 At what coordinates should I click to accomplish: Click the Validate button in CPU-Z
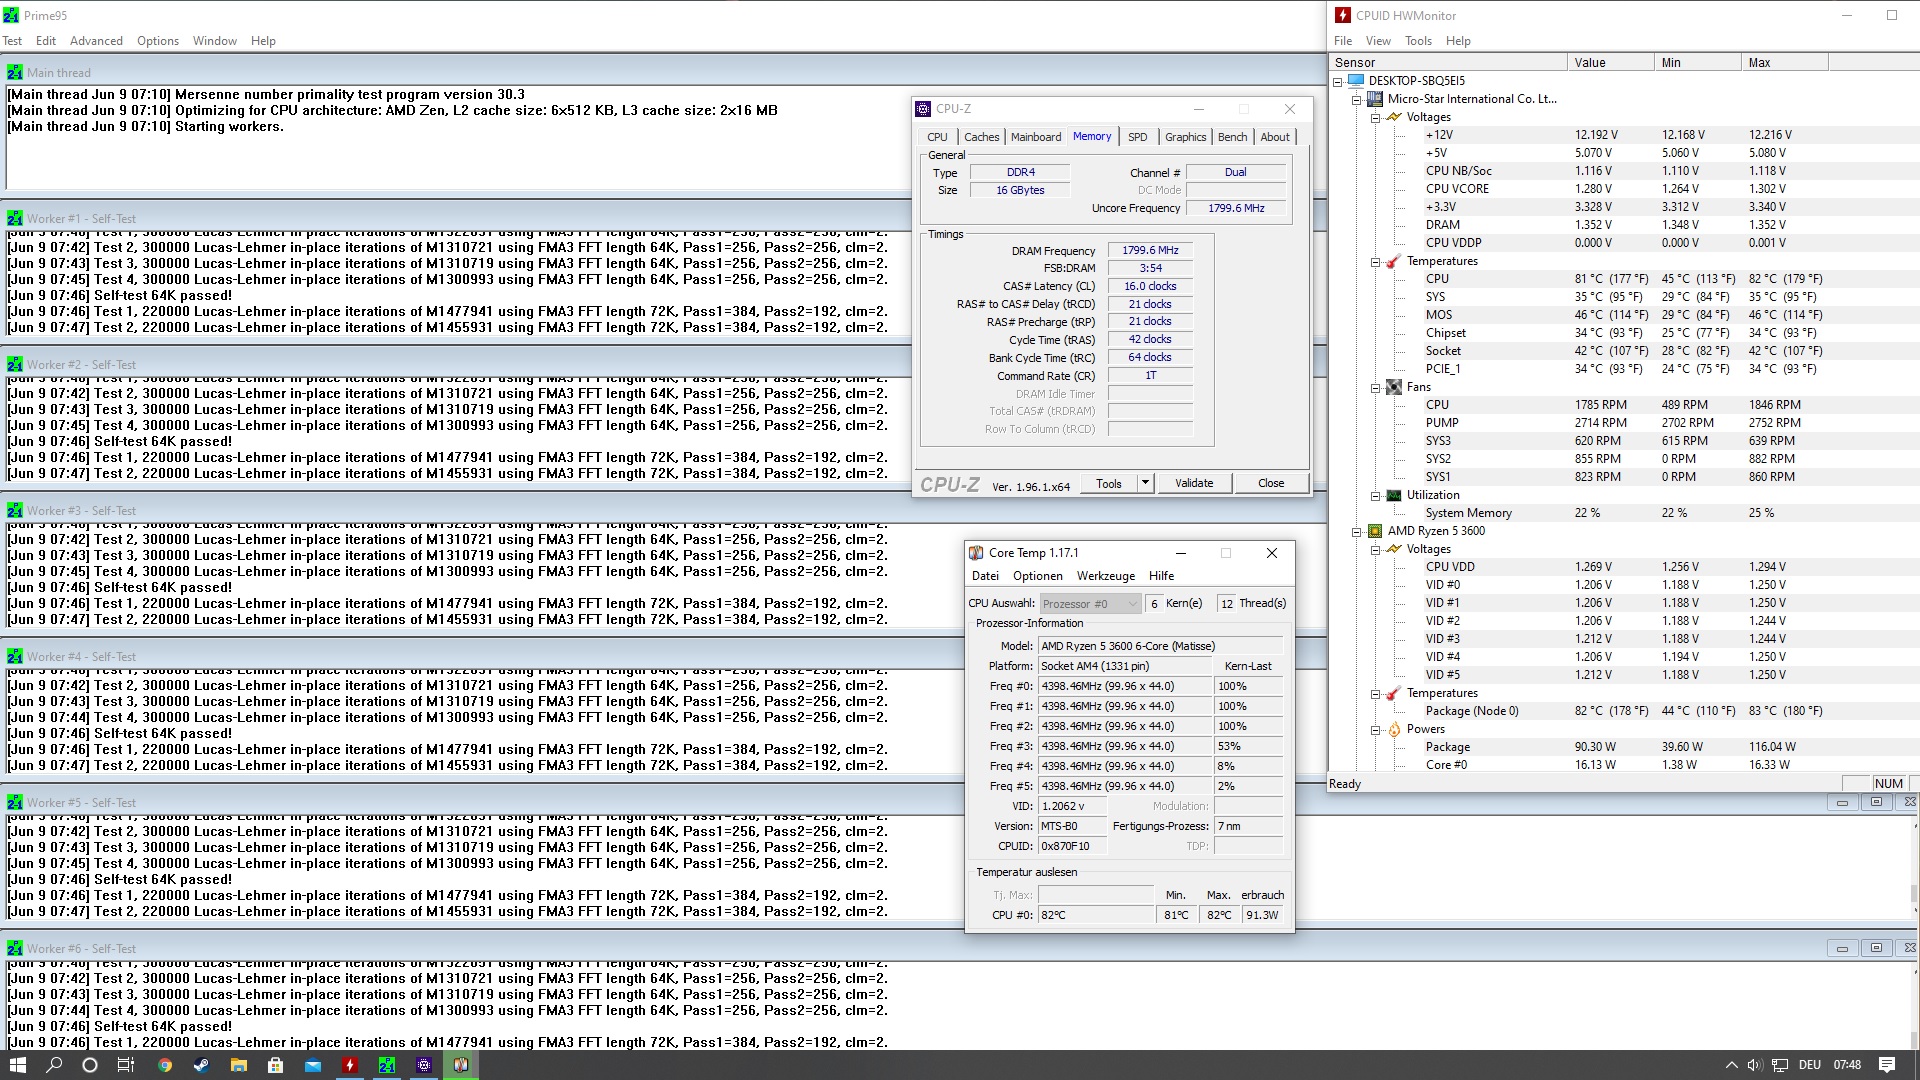coord(1194,483)
